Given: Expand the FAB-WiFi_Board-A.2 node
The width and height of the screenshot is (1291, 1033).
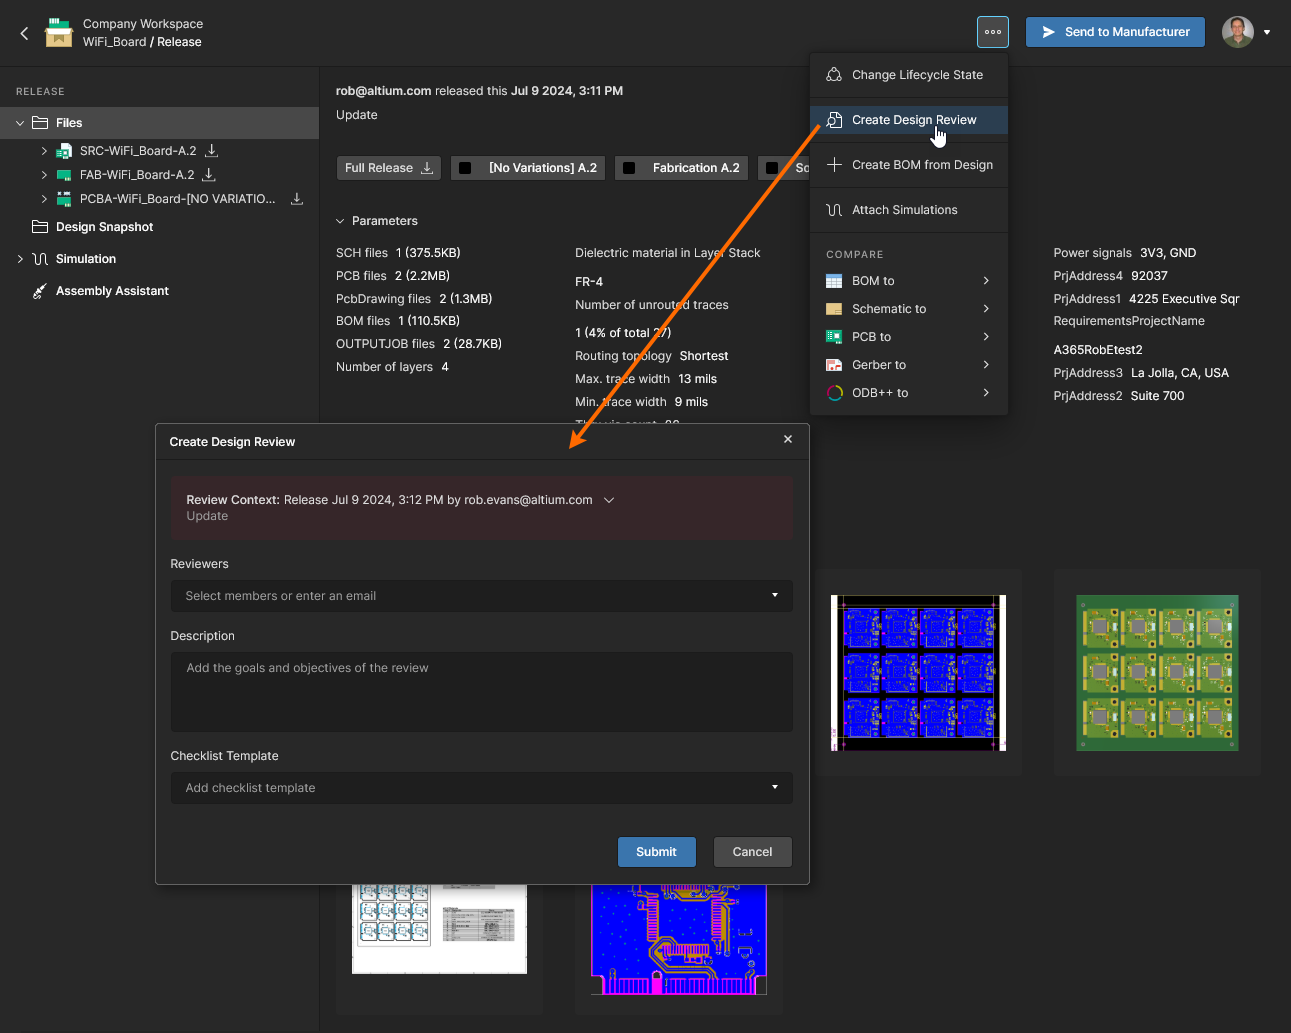Looking at the screenshot, I should tap(44, 175).
